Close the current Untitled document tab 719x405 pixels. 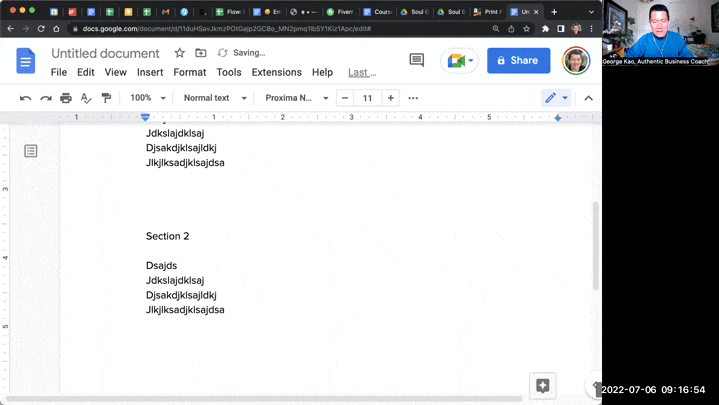(x=536, y=12)
